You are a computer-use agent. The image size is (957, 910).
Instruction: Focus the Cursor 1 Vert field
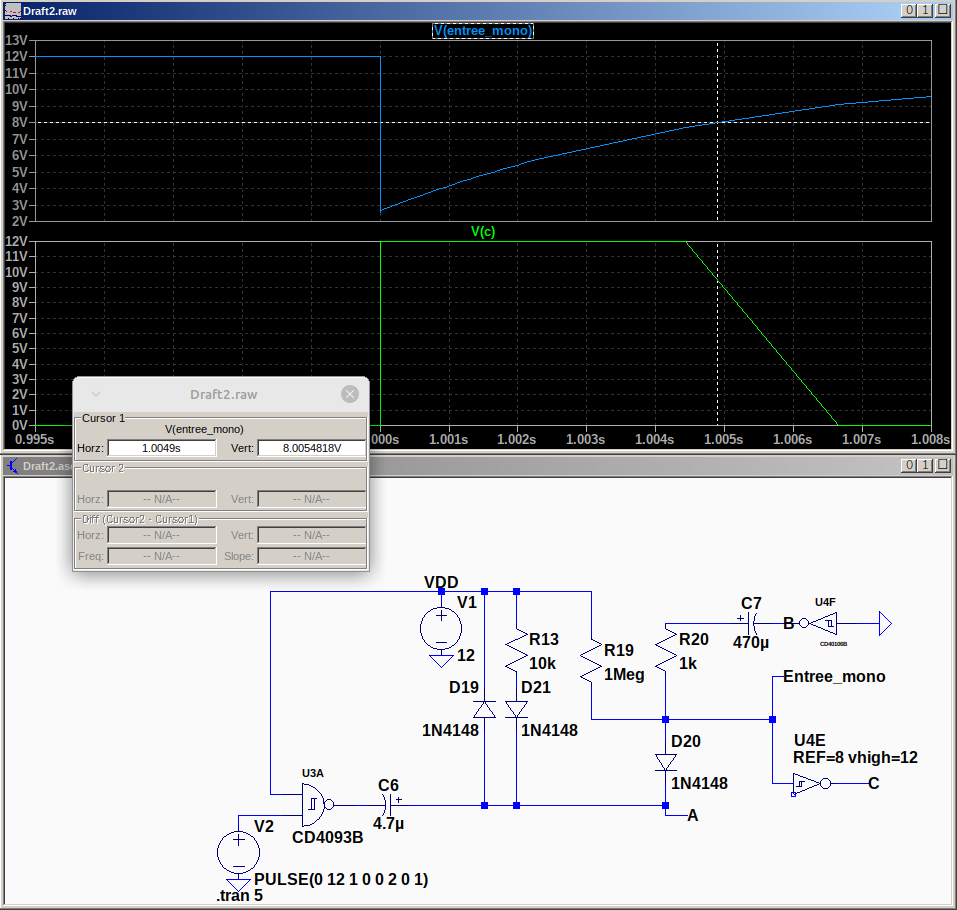point(311,448)
